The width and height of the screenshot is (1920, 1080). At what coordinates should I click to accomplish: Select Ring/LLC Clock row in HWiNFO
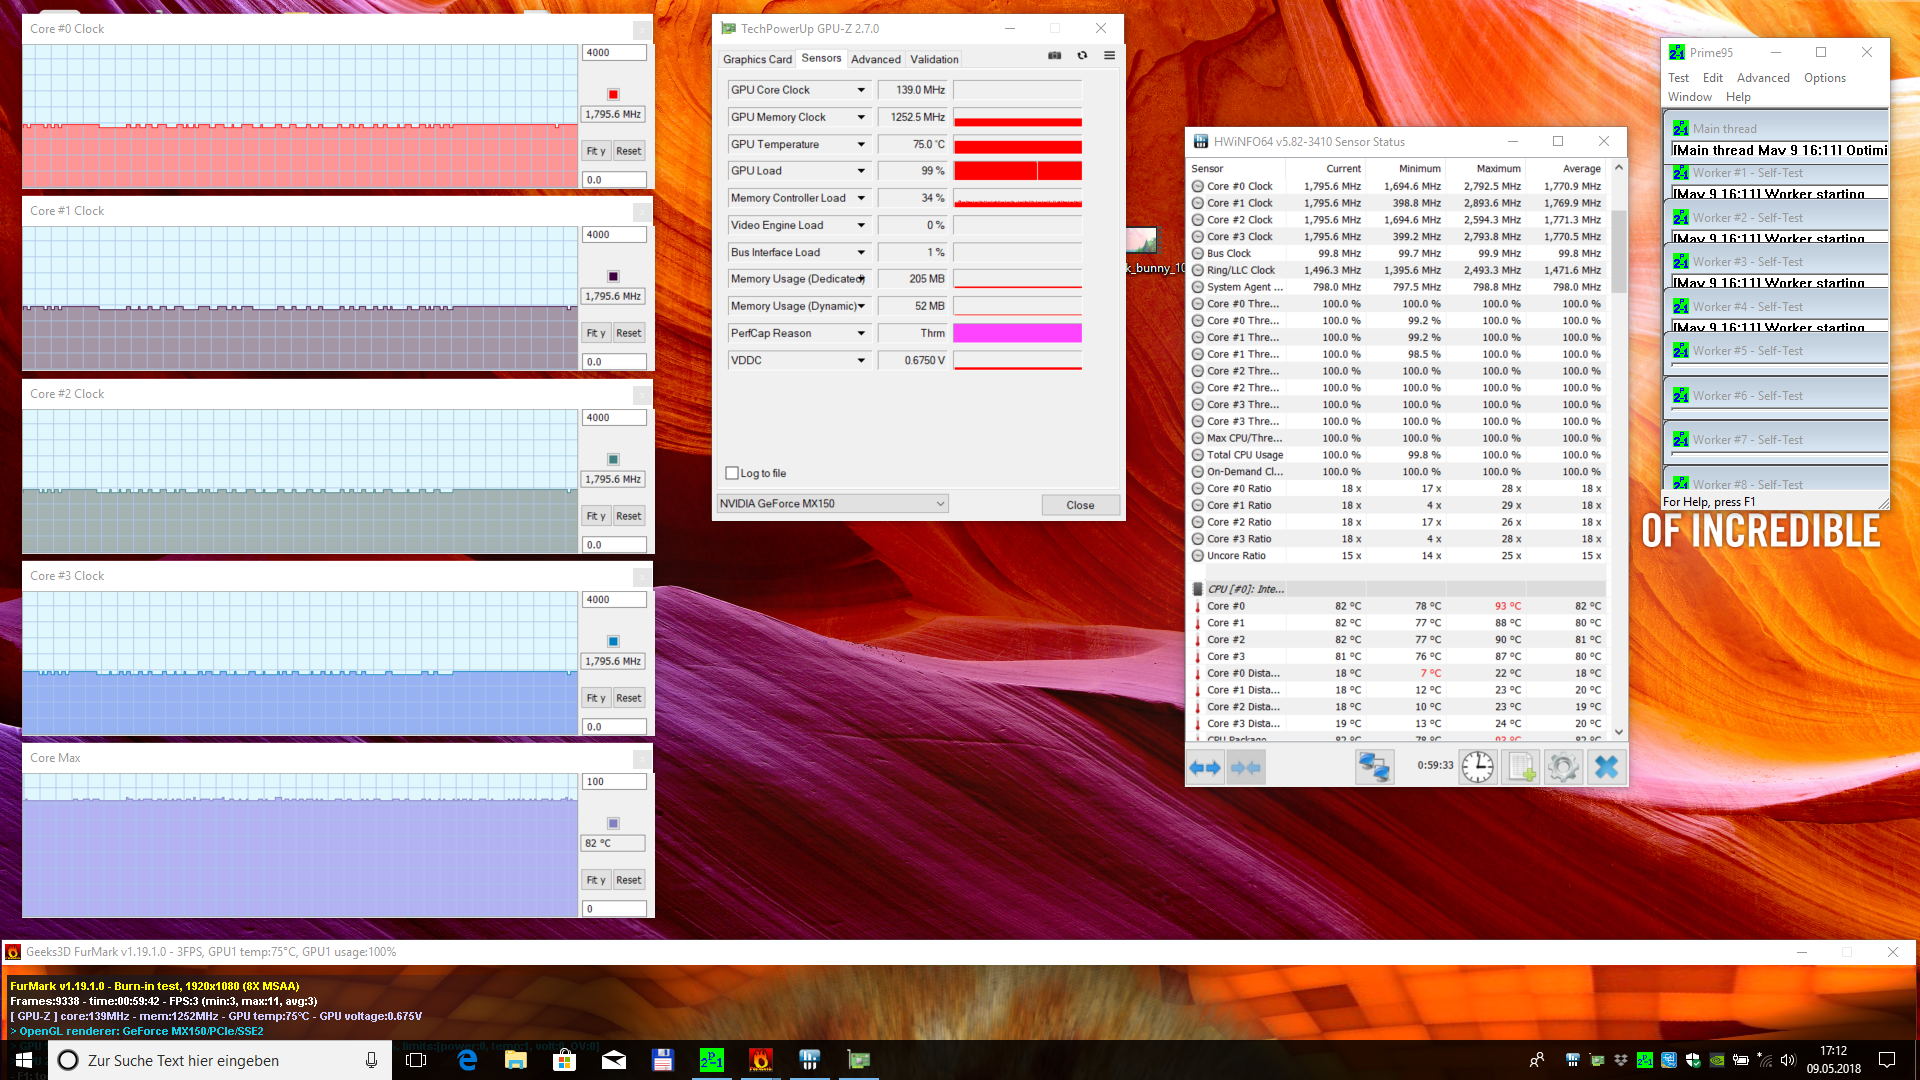(1398, 270)
